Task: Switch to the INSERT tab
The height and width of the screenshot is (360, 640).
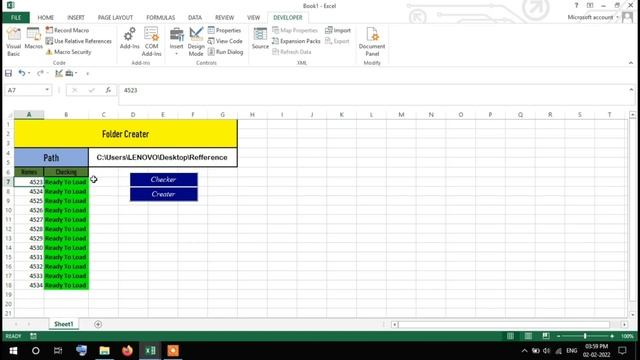Action: (x=76, y=18)
